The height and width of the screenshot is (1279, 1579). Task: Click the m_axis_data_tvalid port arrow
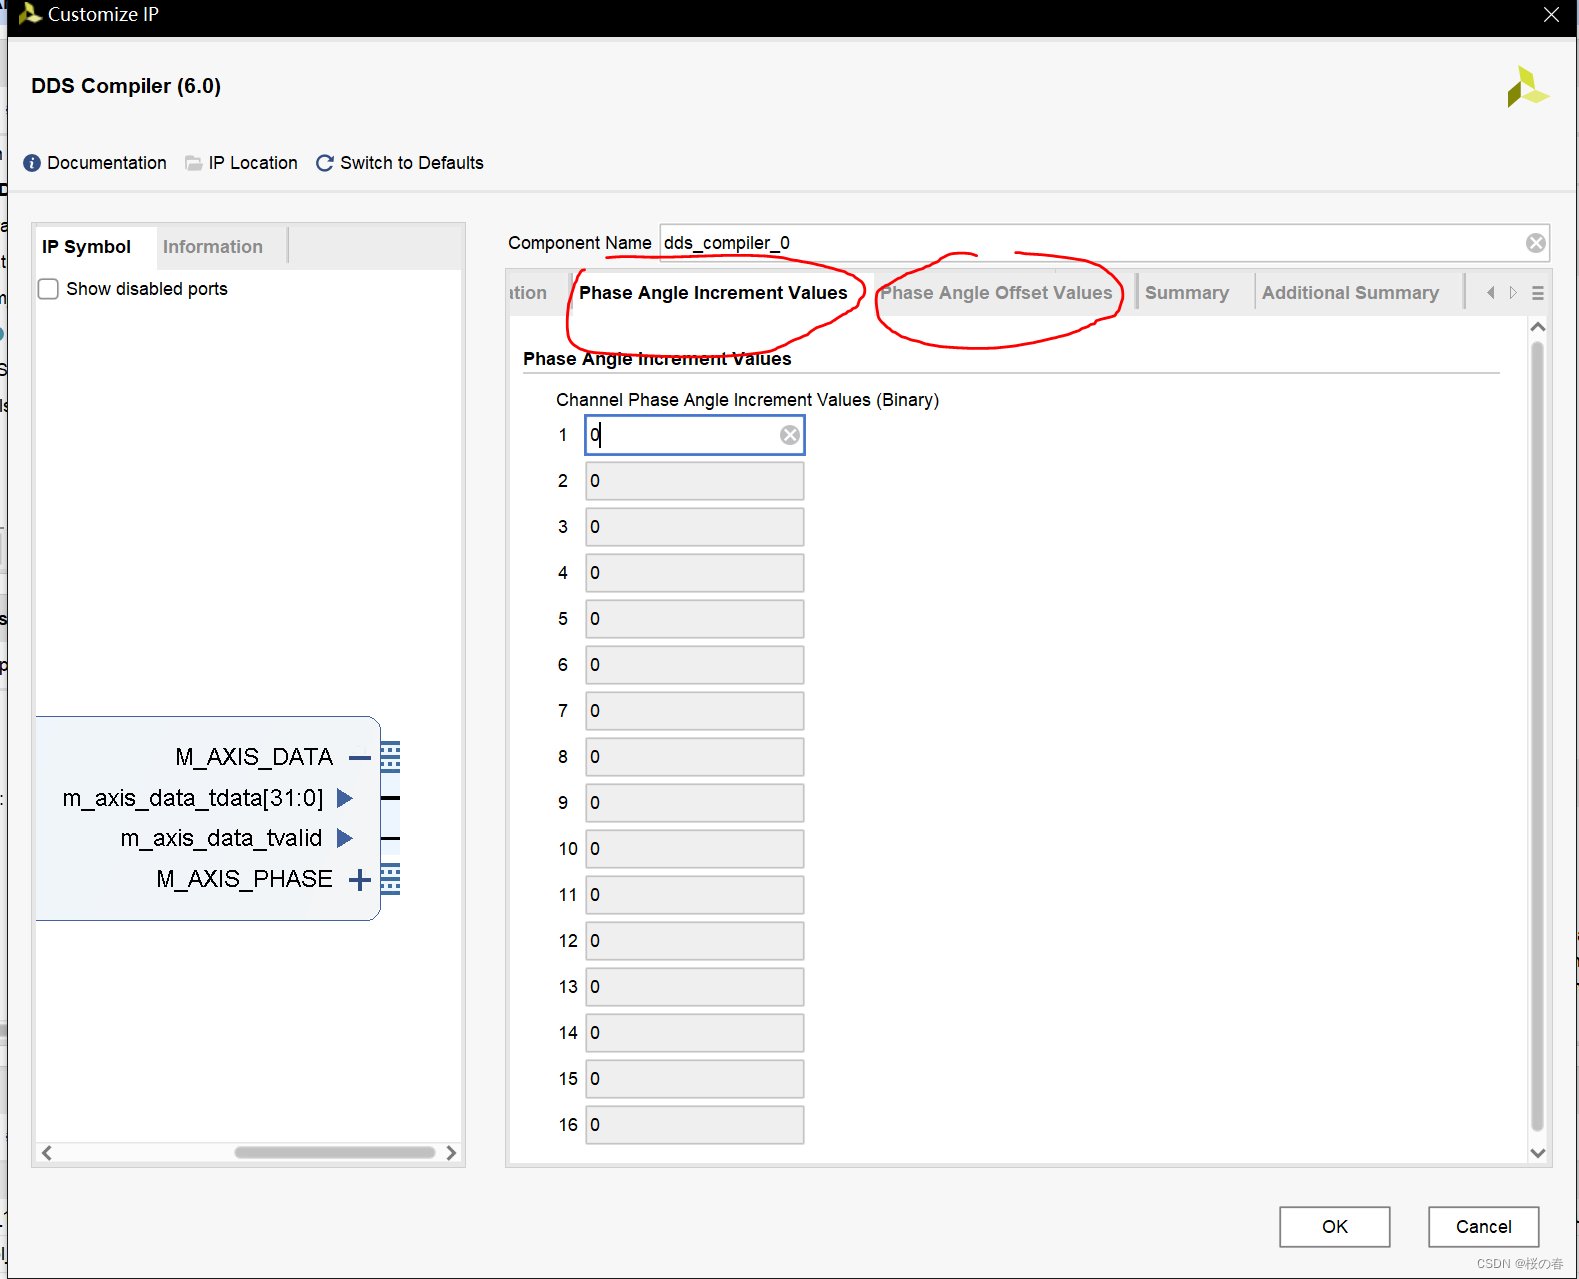pyautogui.click(x=345, y=838)
